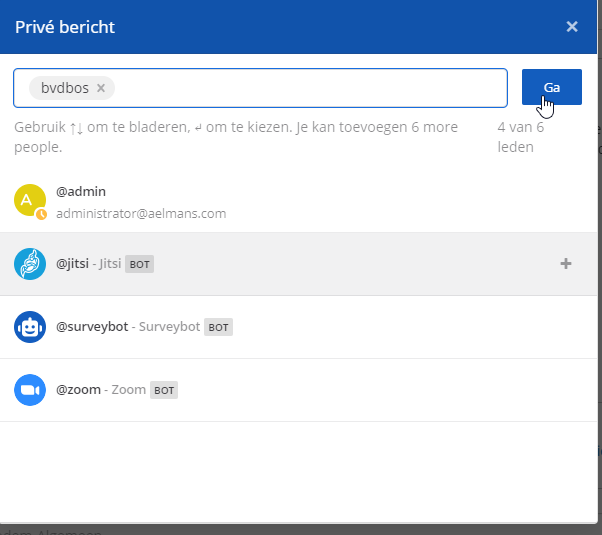The image size is (602, 535).
Task: Select the @admin user row
Action: pyautogui.click(x=299, y=201)
